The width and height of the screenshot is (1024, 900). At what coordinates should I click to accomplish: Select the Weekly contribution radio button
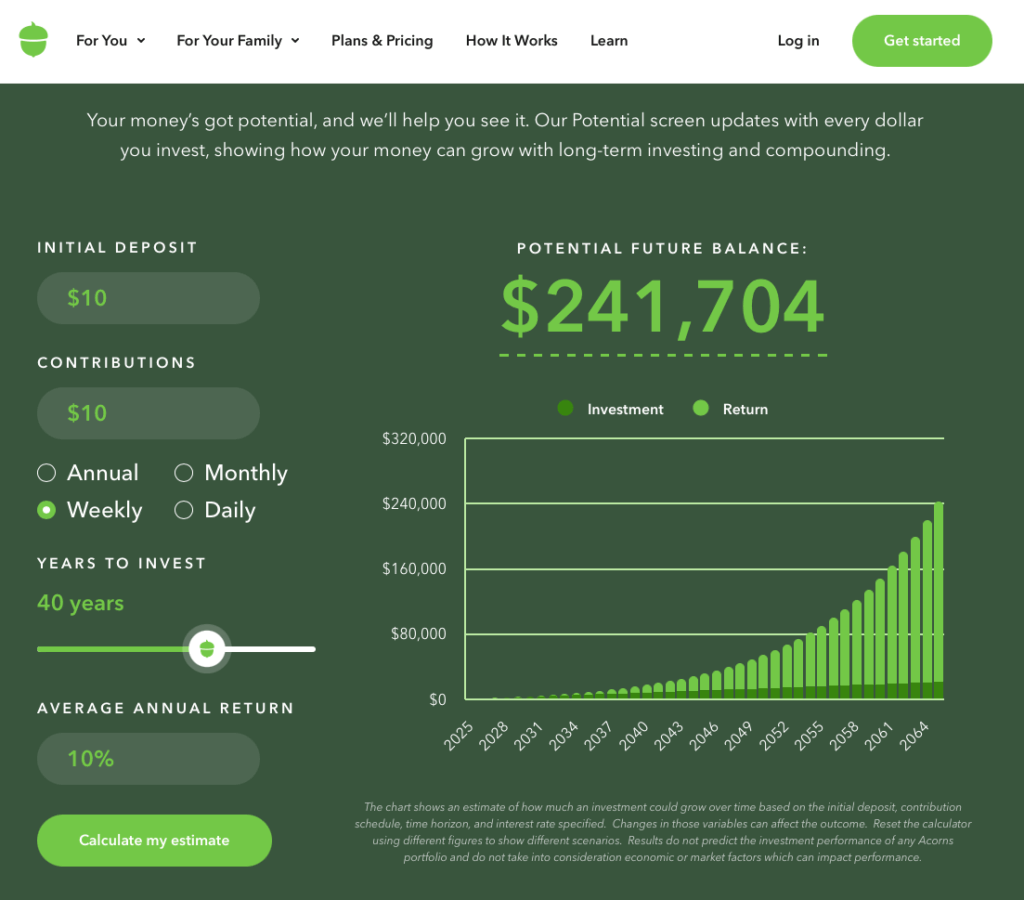47,510
